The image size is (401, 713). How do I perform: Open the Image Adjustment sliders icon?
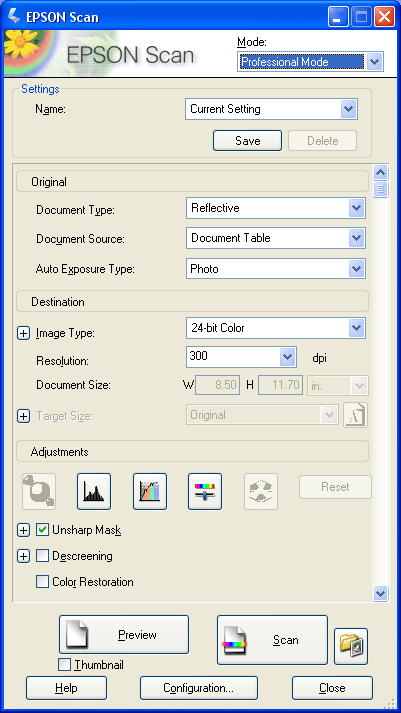pos(205,492)
